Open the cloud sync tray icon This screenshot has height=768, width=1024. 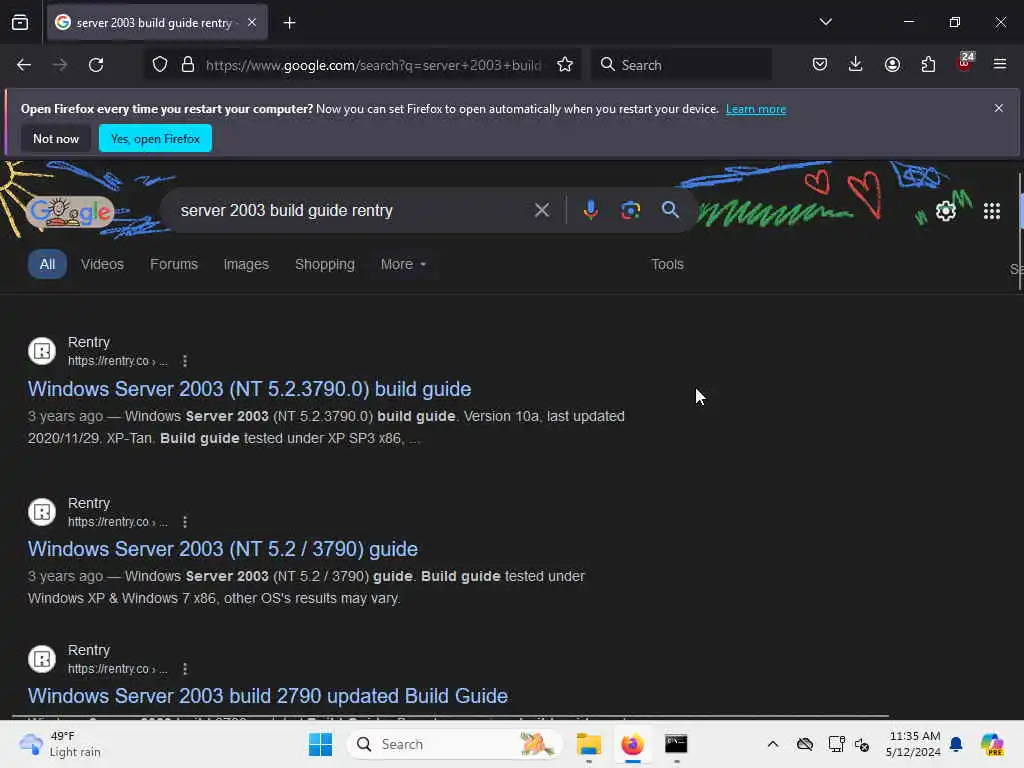[x=805, y=744]
